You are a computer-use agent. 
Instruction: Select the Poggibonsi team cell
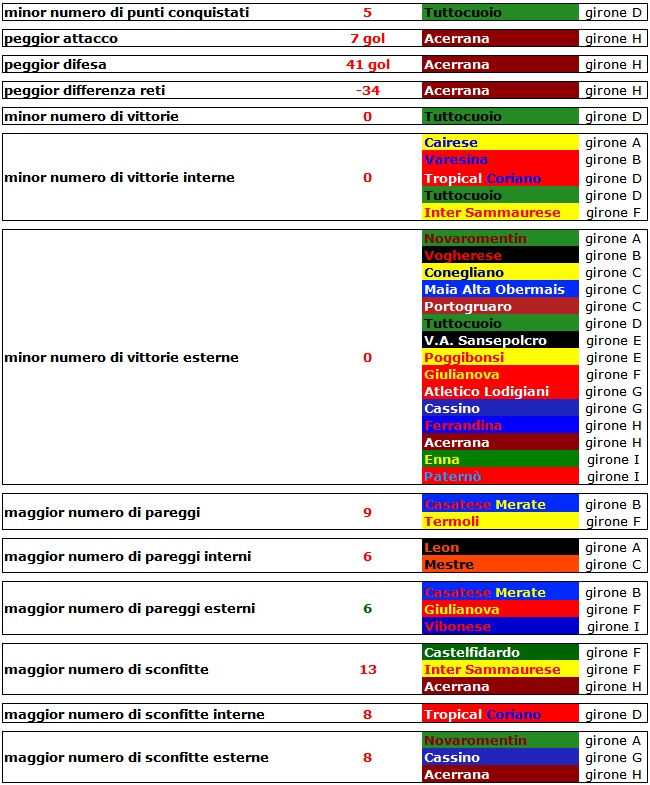click(x=500, y=358)
